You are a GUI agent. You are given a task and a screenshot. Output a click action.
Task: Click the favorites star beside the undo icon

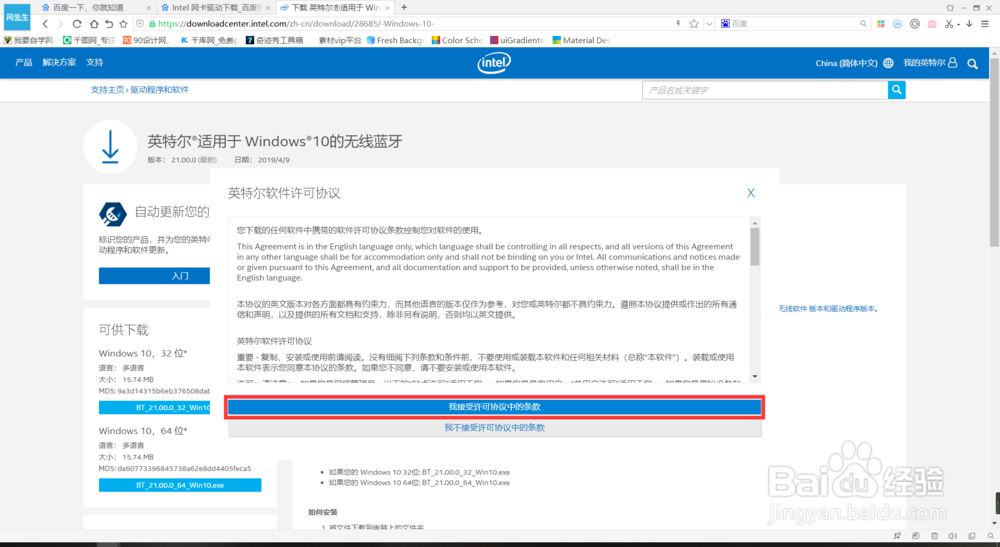pos(124,24)
